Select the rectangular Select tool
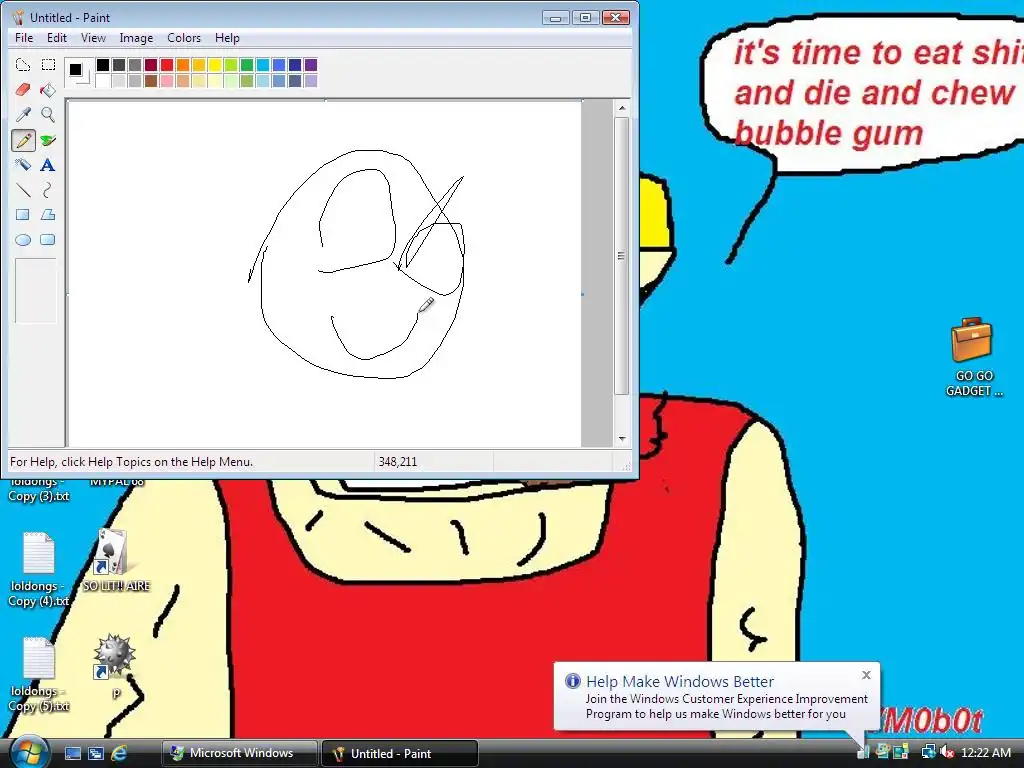This screenshot has width=1024, height=768. point(48,65)
